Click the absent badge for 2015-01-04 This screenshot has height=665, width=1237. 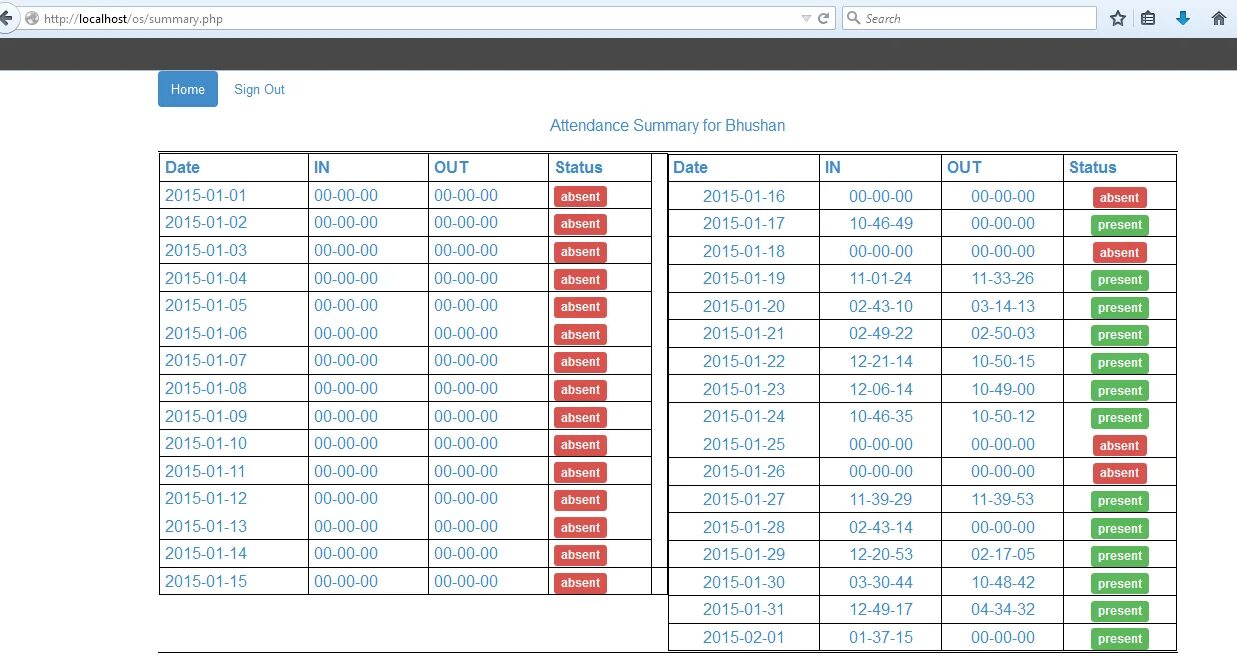point(580,279)
